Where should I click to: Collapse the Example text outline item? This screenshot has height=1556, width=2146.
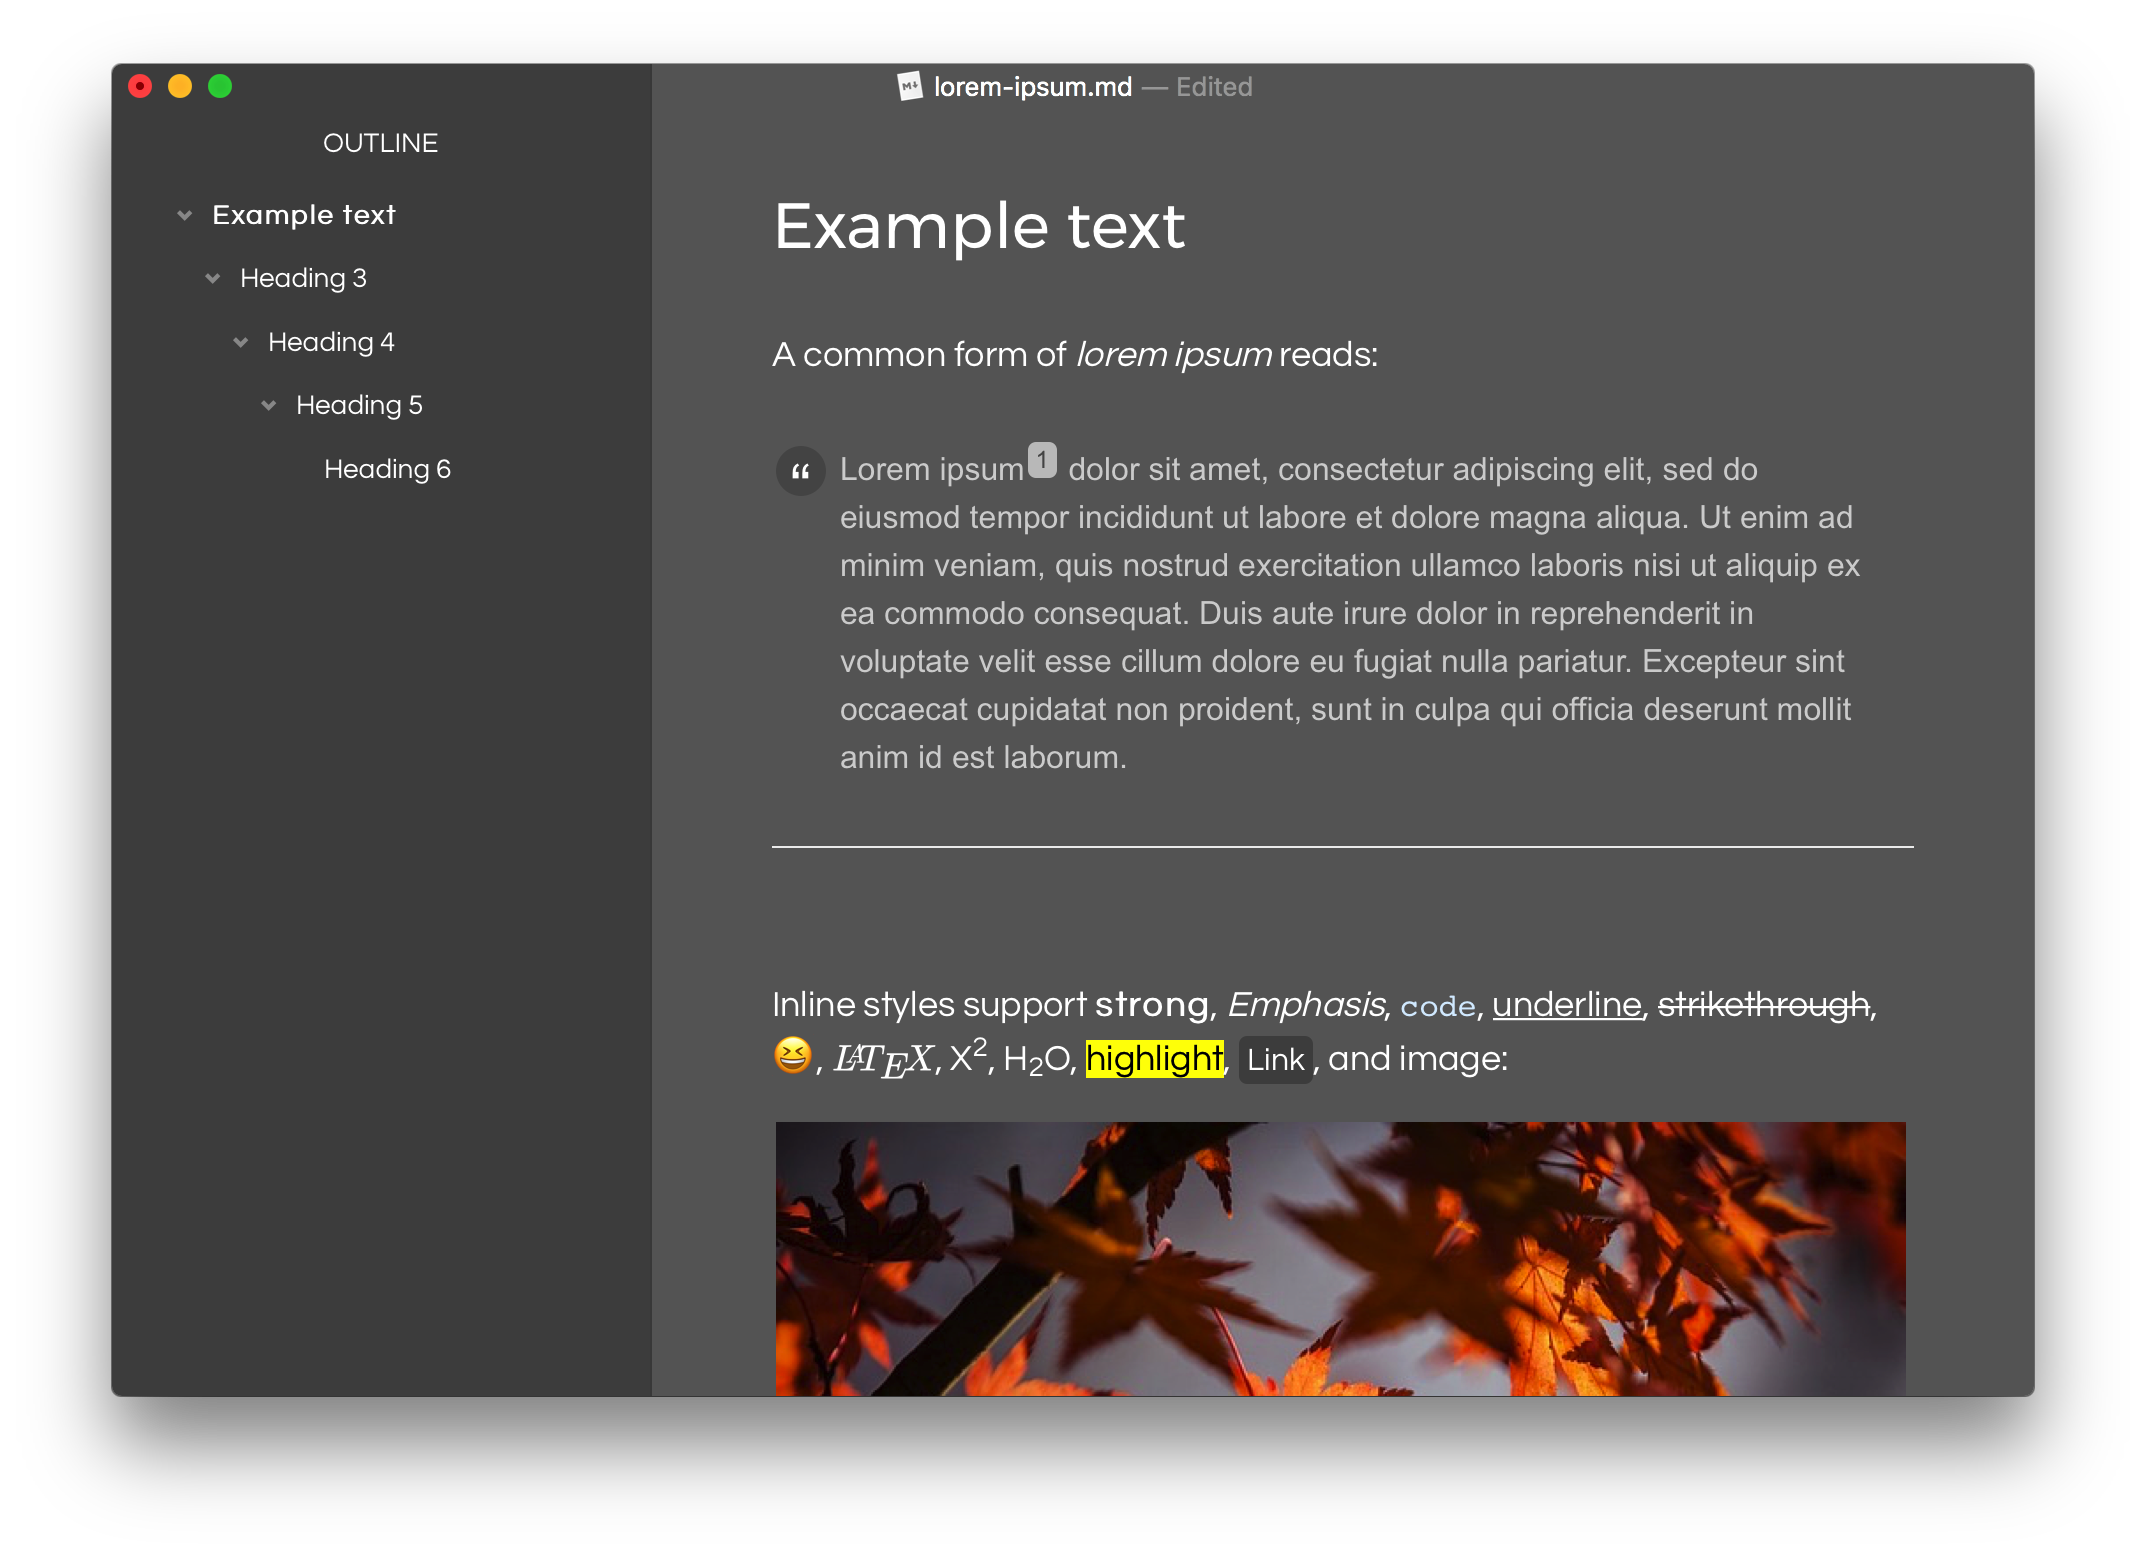(185, 213)
